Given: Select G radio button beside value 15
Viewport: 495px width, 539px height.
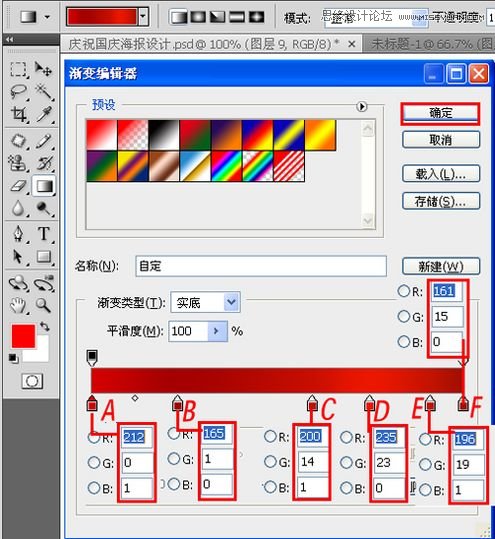Looking at the screenshot, I should [x=404, y=316].
